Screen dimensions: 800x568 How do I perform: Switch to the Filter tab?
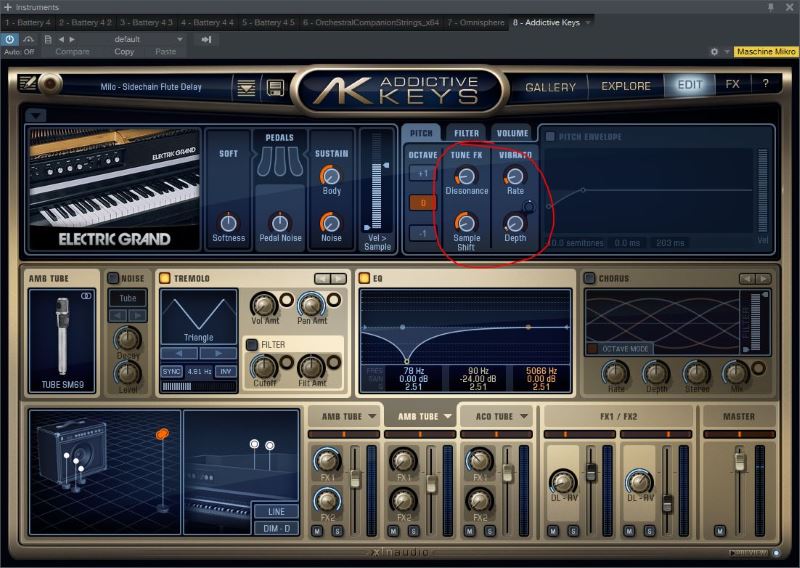pyautogui.click(x=466, y=133)
